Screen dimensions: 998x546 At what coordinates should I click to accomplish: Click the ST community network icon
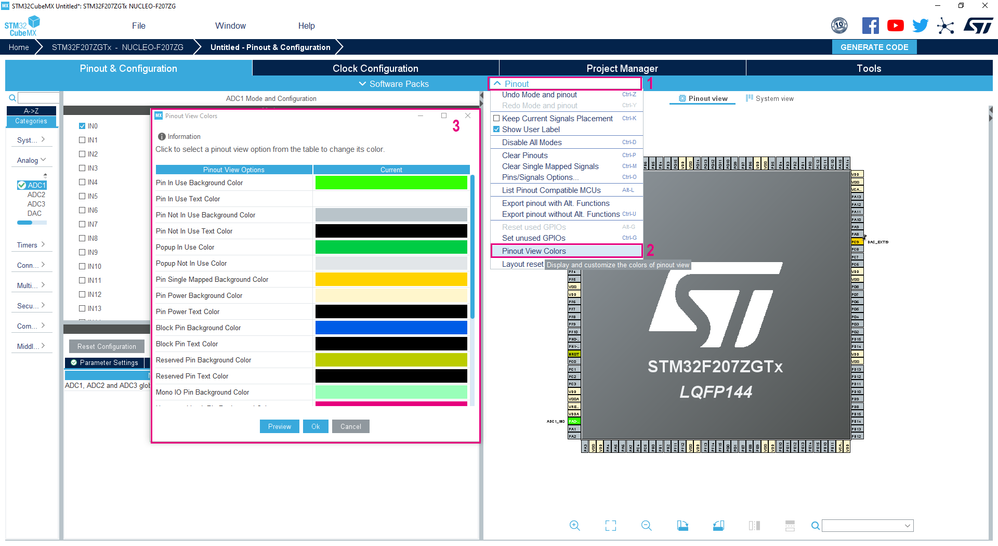[x=946, y=26]
